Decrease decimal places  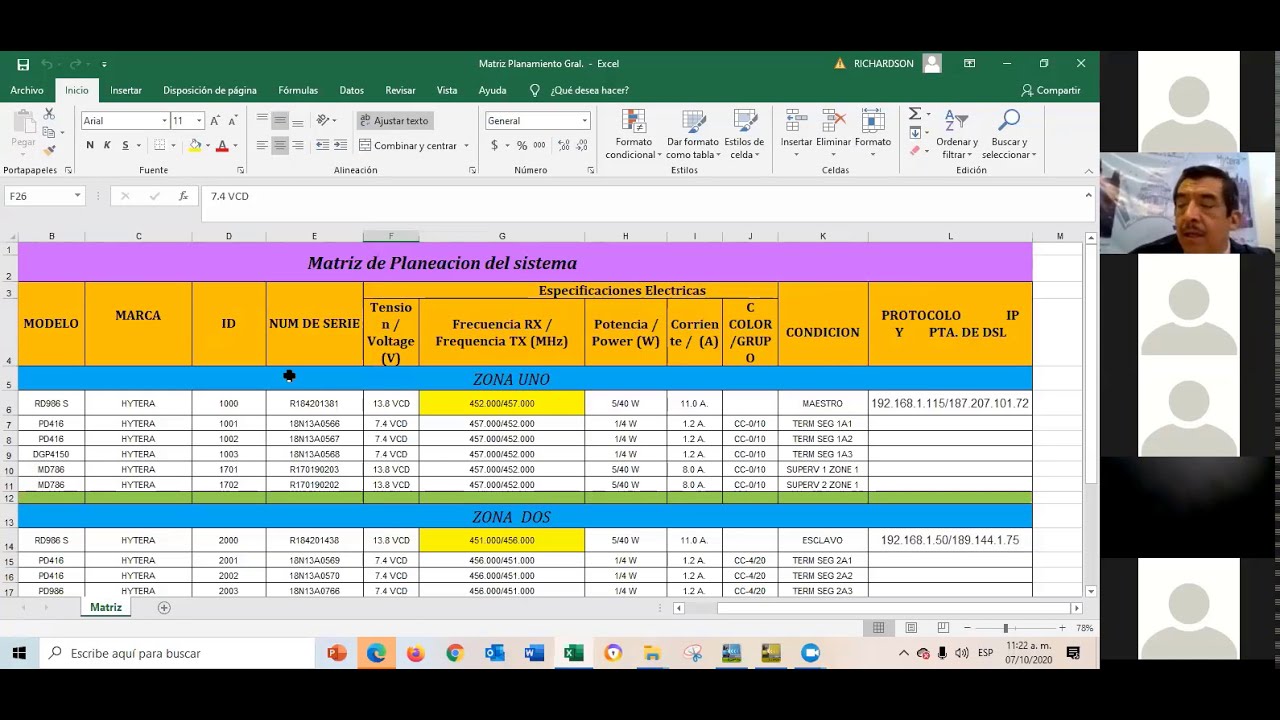[582, 145]
